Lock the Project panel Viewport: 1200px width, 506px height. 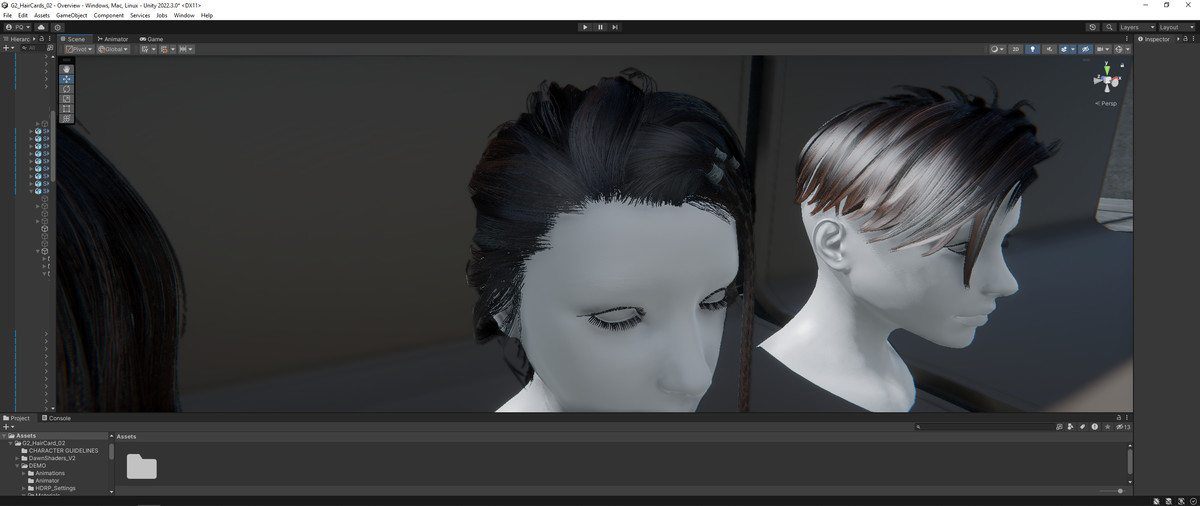(x=1119, y=417)
